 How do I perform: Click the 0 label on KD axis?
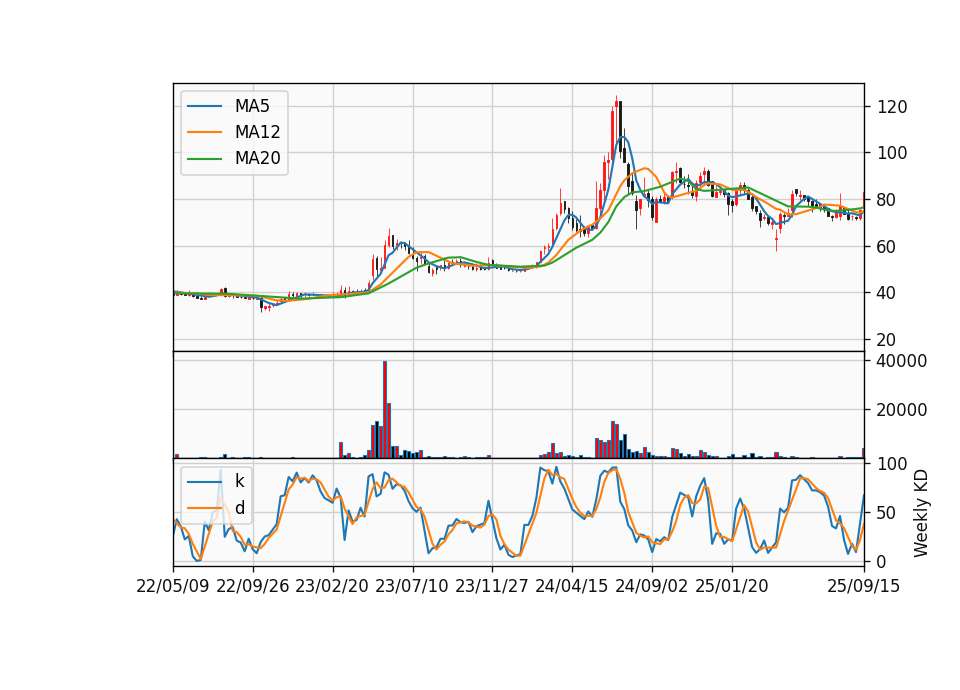click(x=882, y=561)
